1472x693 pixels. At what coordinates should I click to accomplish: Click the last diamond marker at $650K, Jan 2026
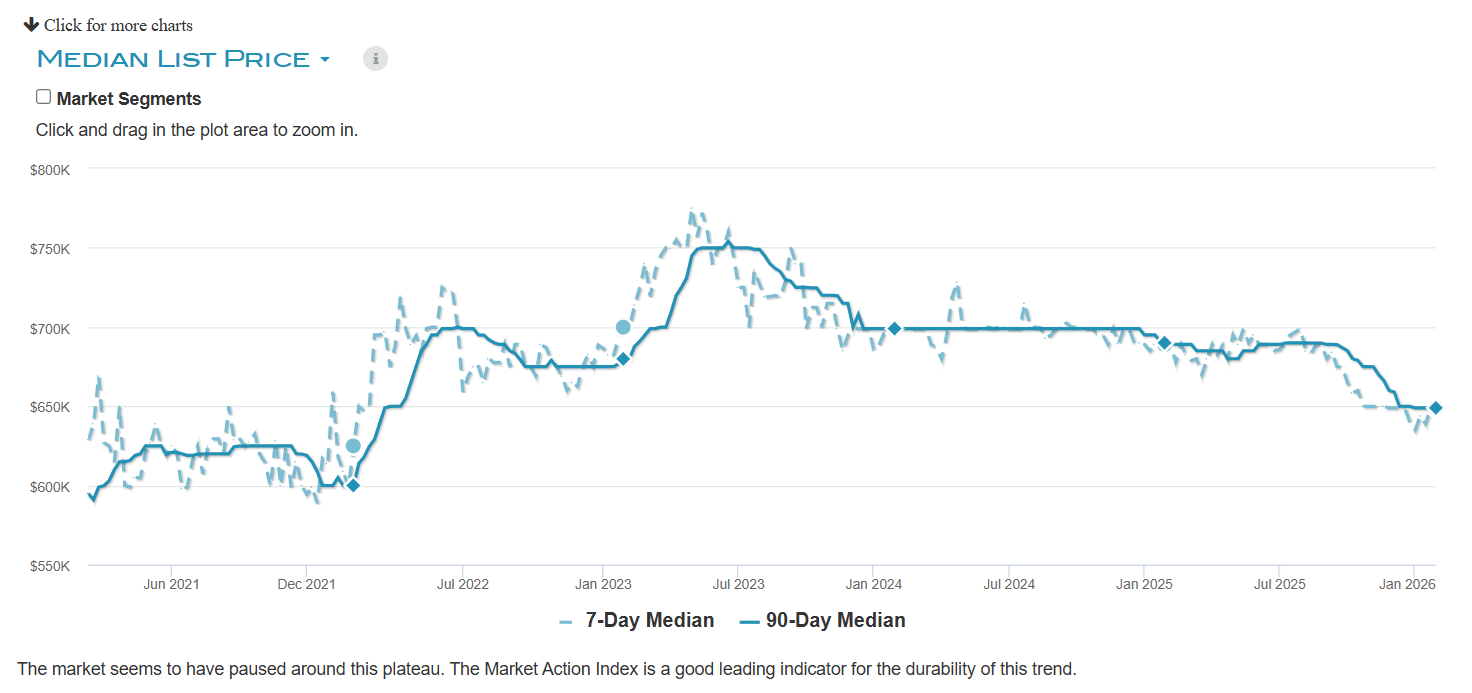[1435, 407]
